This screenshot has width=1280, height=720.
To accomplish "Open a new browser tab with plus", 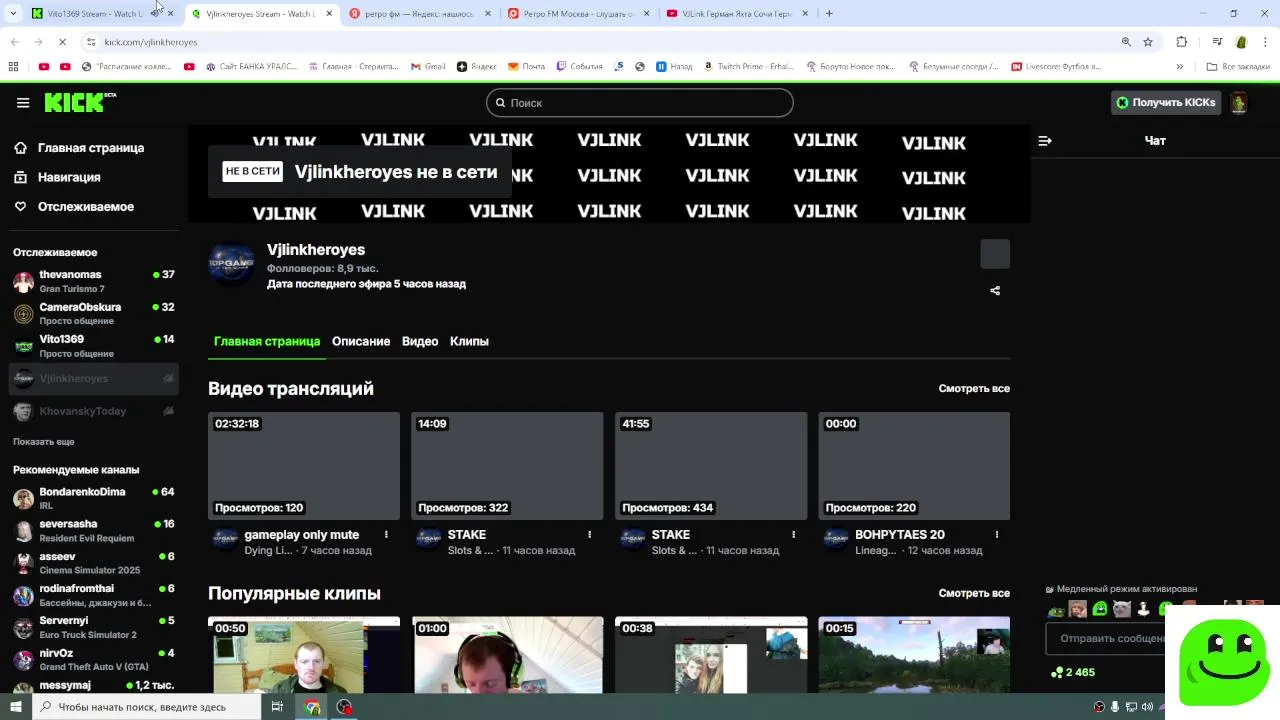I will (829, 13).
